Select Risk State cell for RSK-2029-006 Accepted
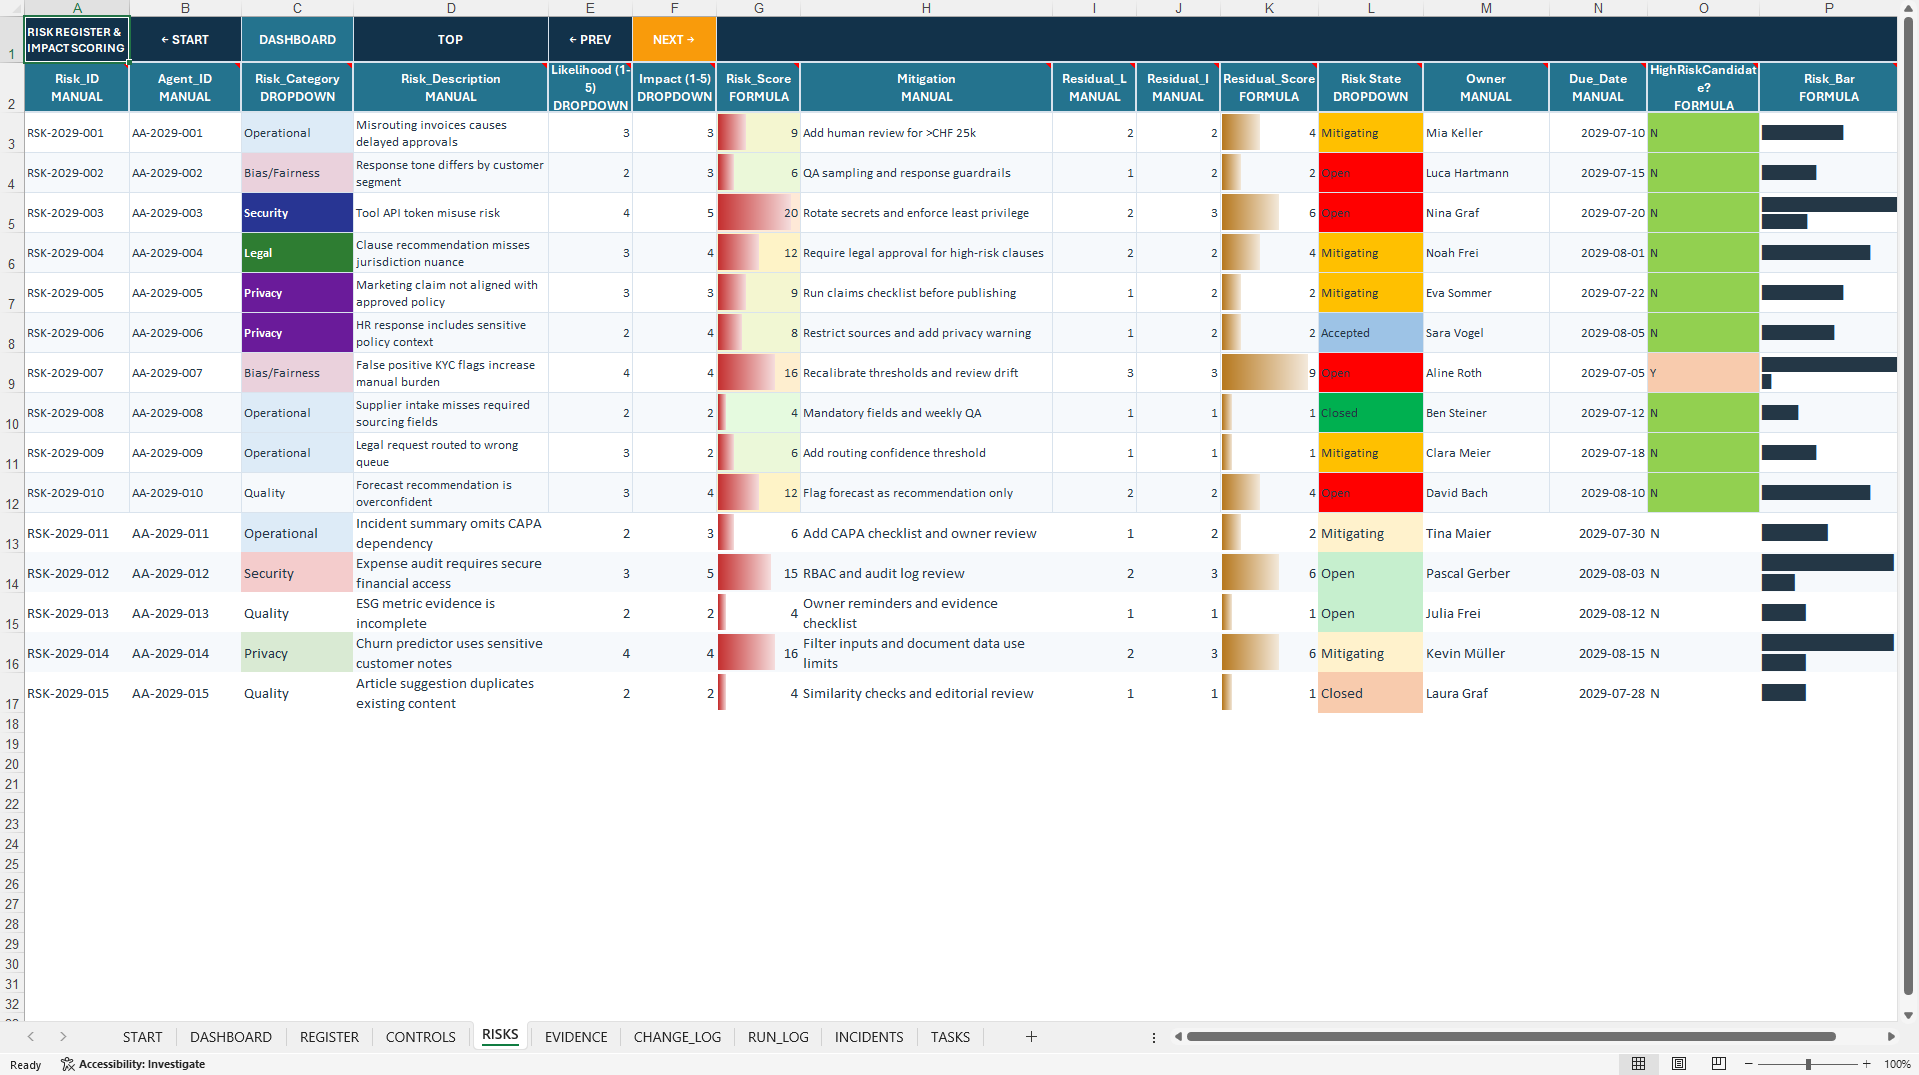Screen dimensions: 1919x1075 (x=1370, y=333)
